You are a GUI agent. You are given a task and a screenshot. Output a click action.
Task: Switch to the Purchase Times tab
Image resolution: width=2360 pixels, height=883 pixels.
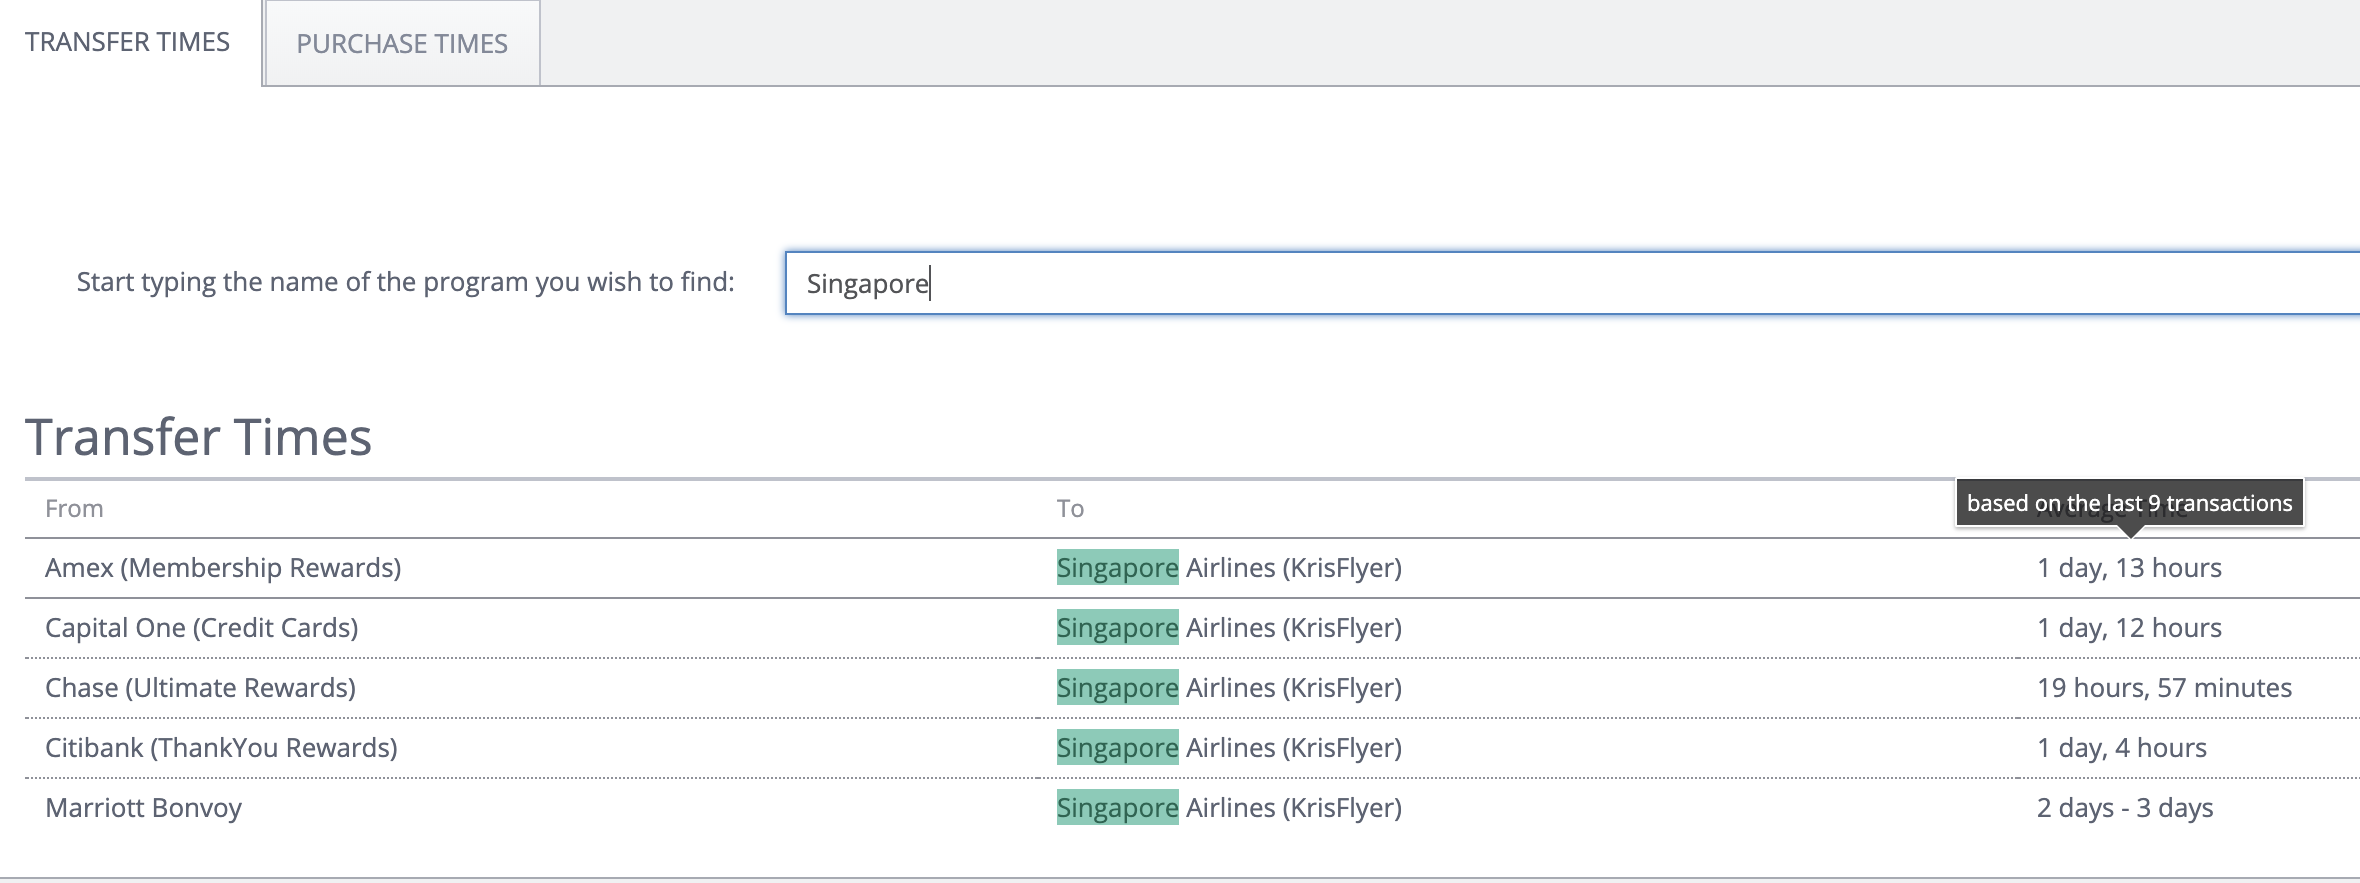[402, 44]
